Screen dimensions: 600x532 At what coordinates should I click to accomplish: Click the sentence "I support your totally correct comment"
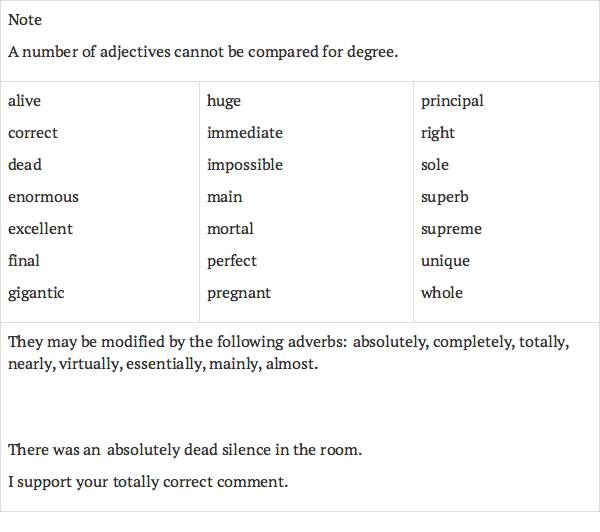(x=148, y=482)
